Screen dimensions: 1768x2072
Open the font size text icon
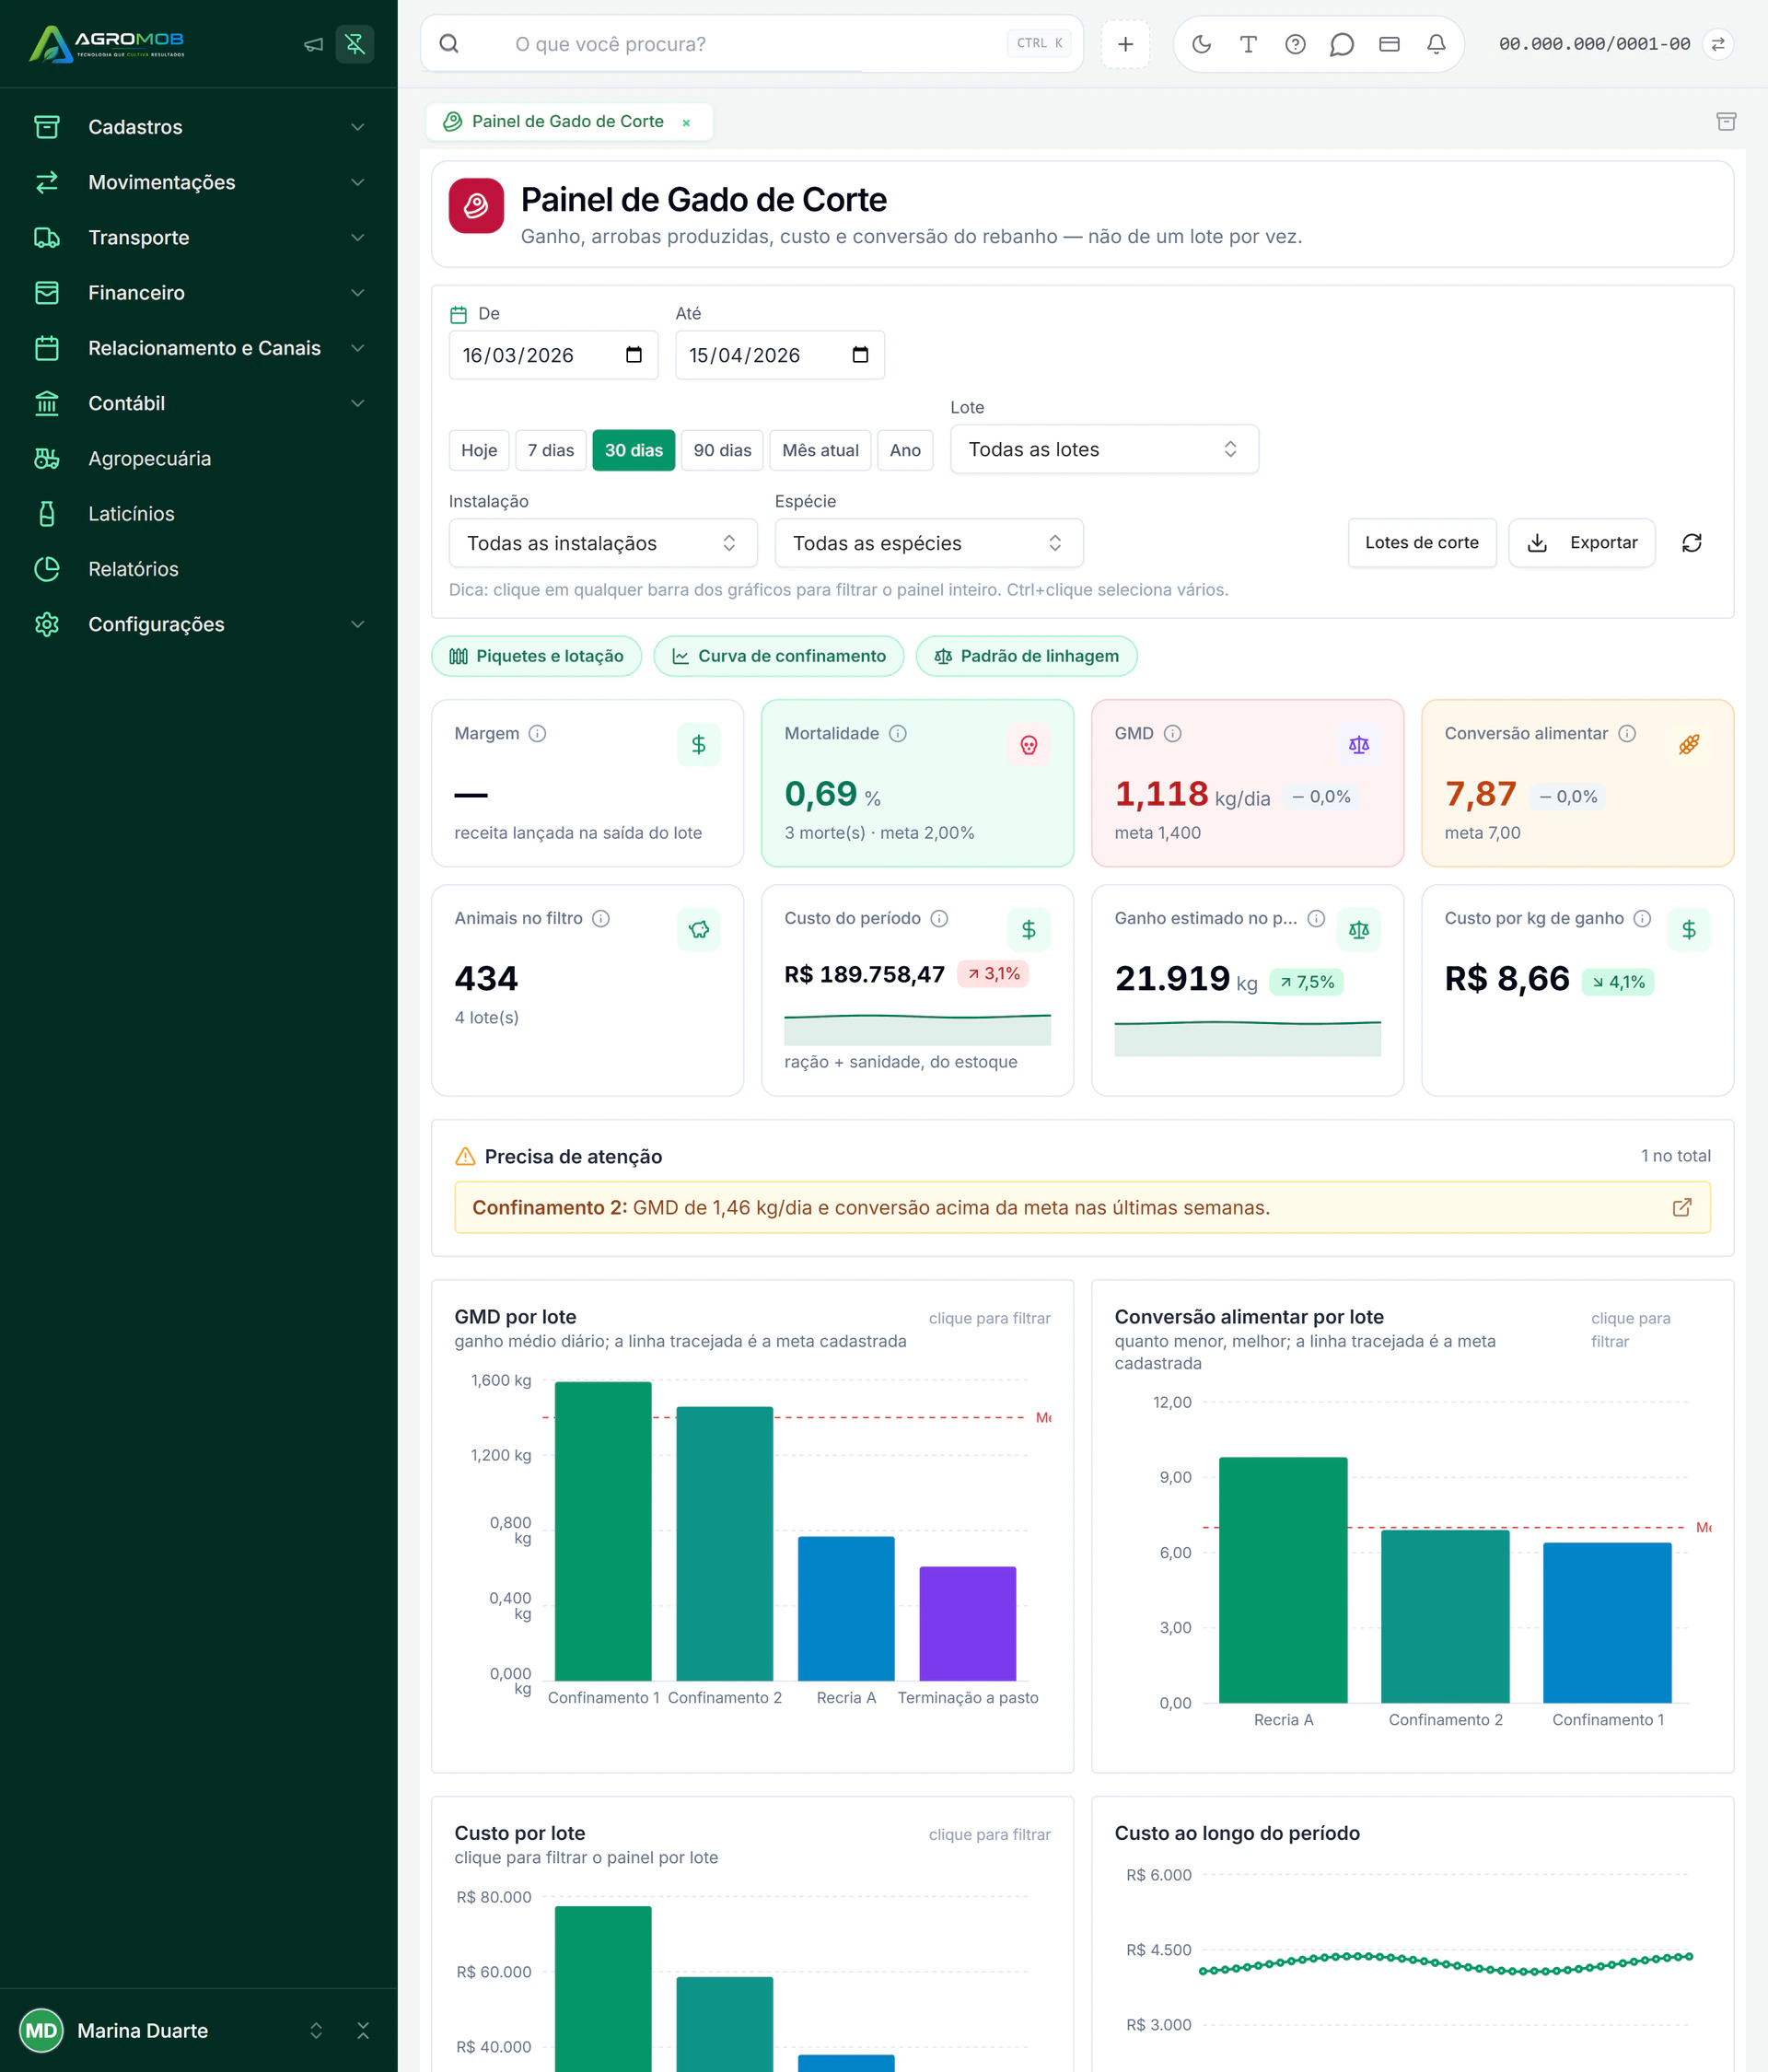[1248, 44]
